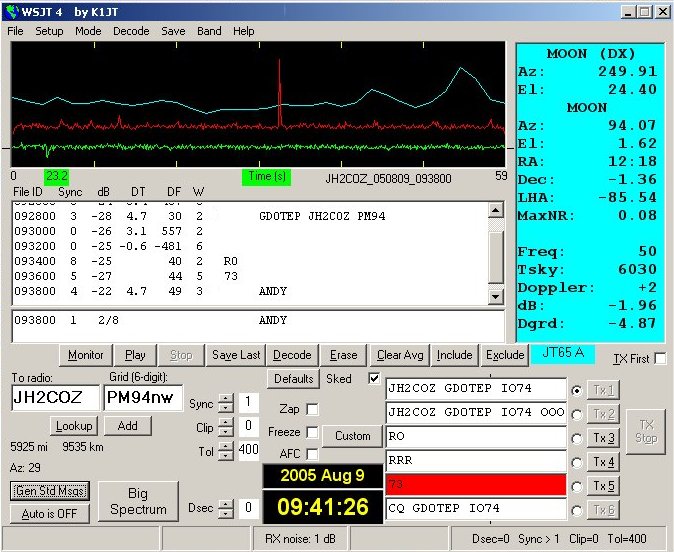Increase the Sync value with up arrow
The image size is (674, 552).
point(226,398)
